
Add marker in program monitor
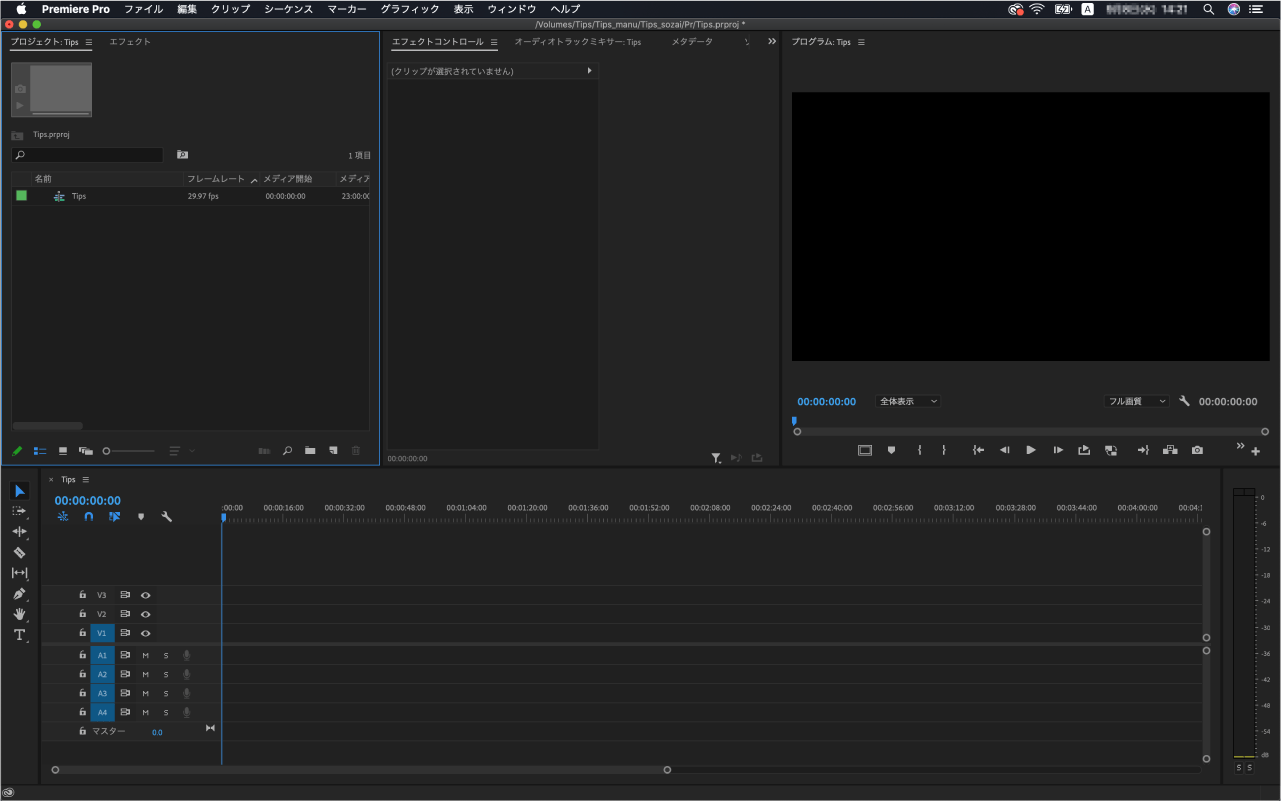point(891,450)
